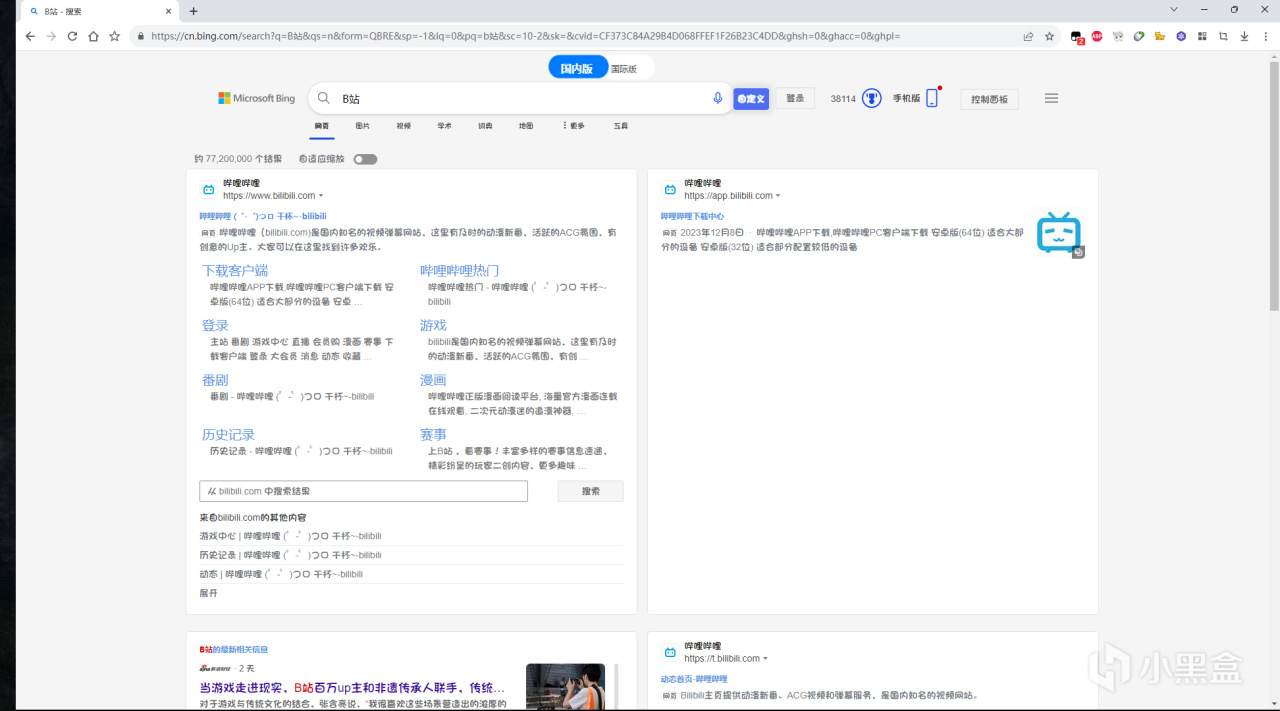Viewport: 1280px width, 711px height.
Task: Open the 历史记录 sitelink
Action: point(228,434)
